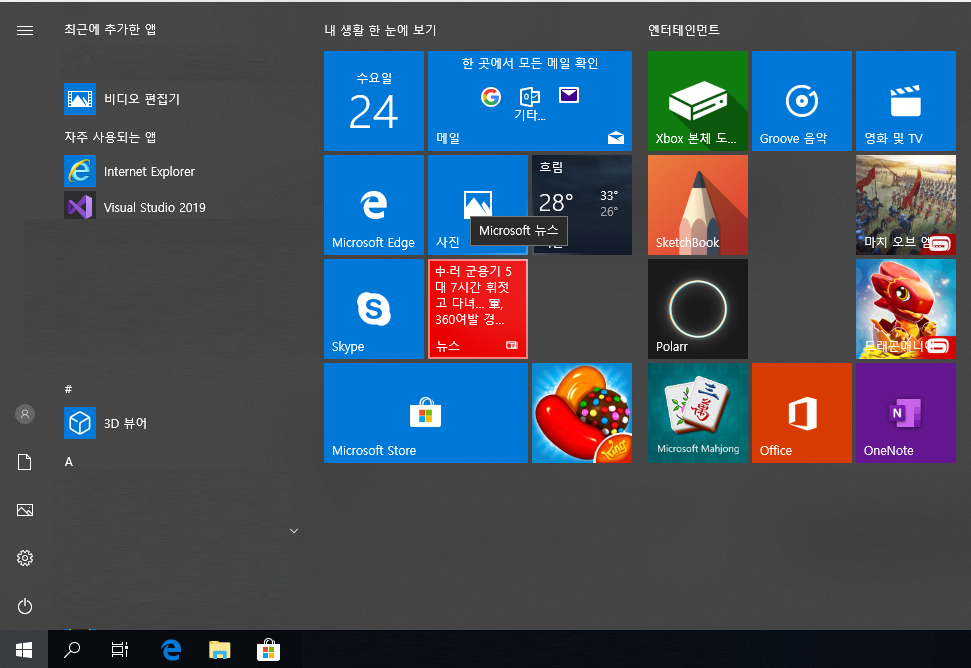This screenshot has width=971, height=668.
Task: Open the Groove 음악 tile
Action: point(802,101)
